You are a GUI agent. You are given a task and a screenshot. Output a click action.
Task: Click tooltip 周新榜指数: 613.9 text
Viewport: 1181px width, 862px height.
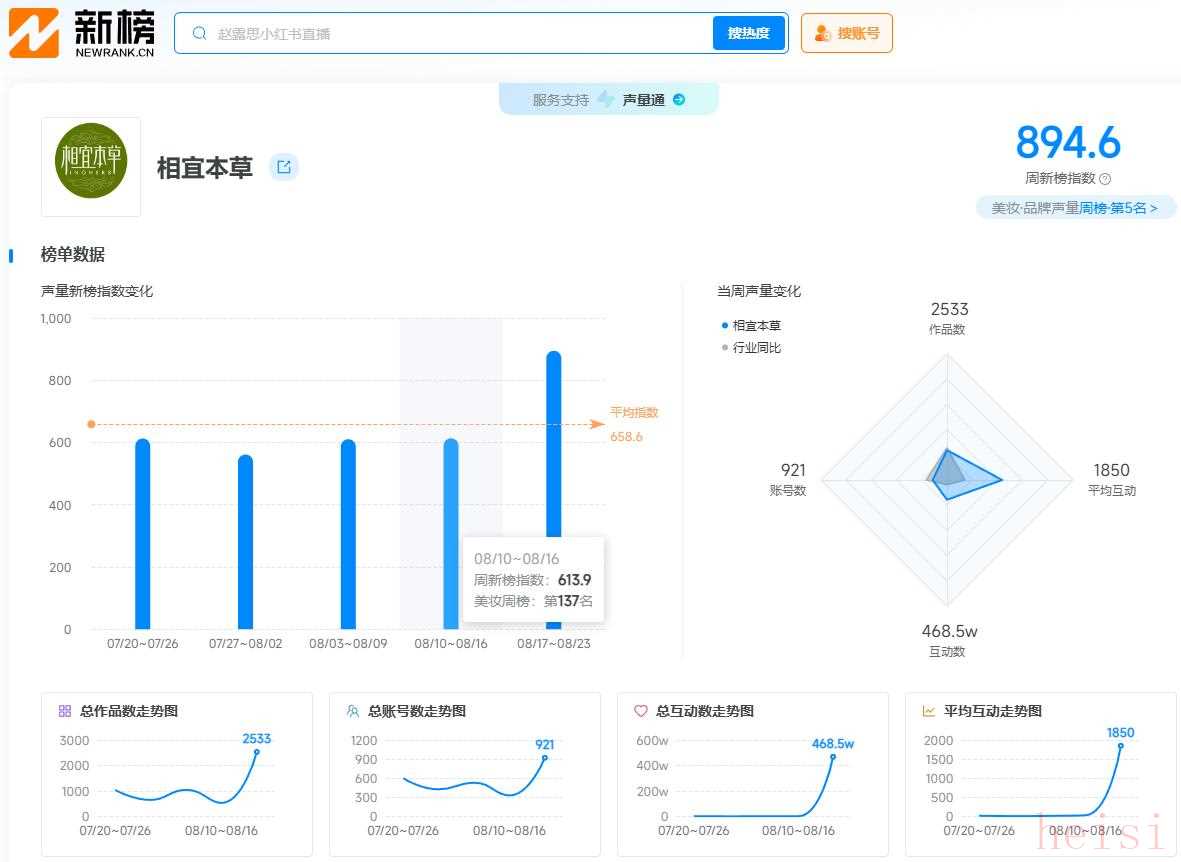(533, 579)
